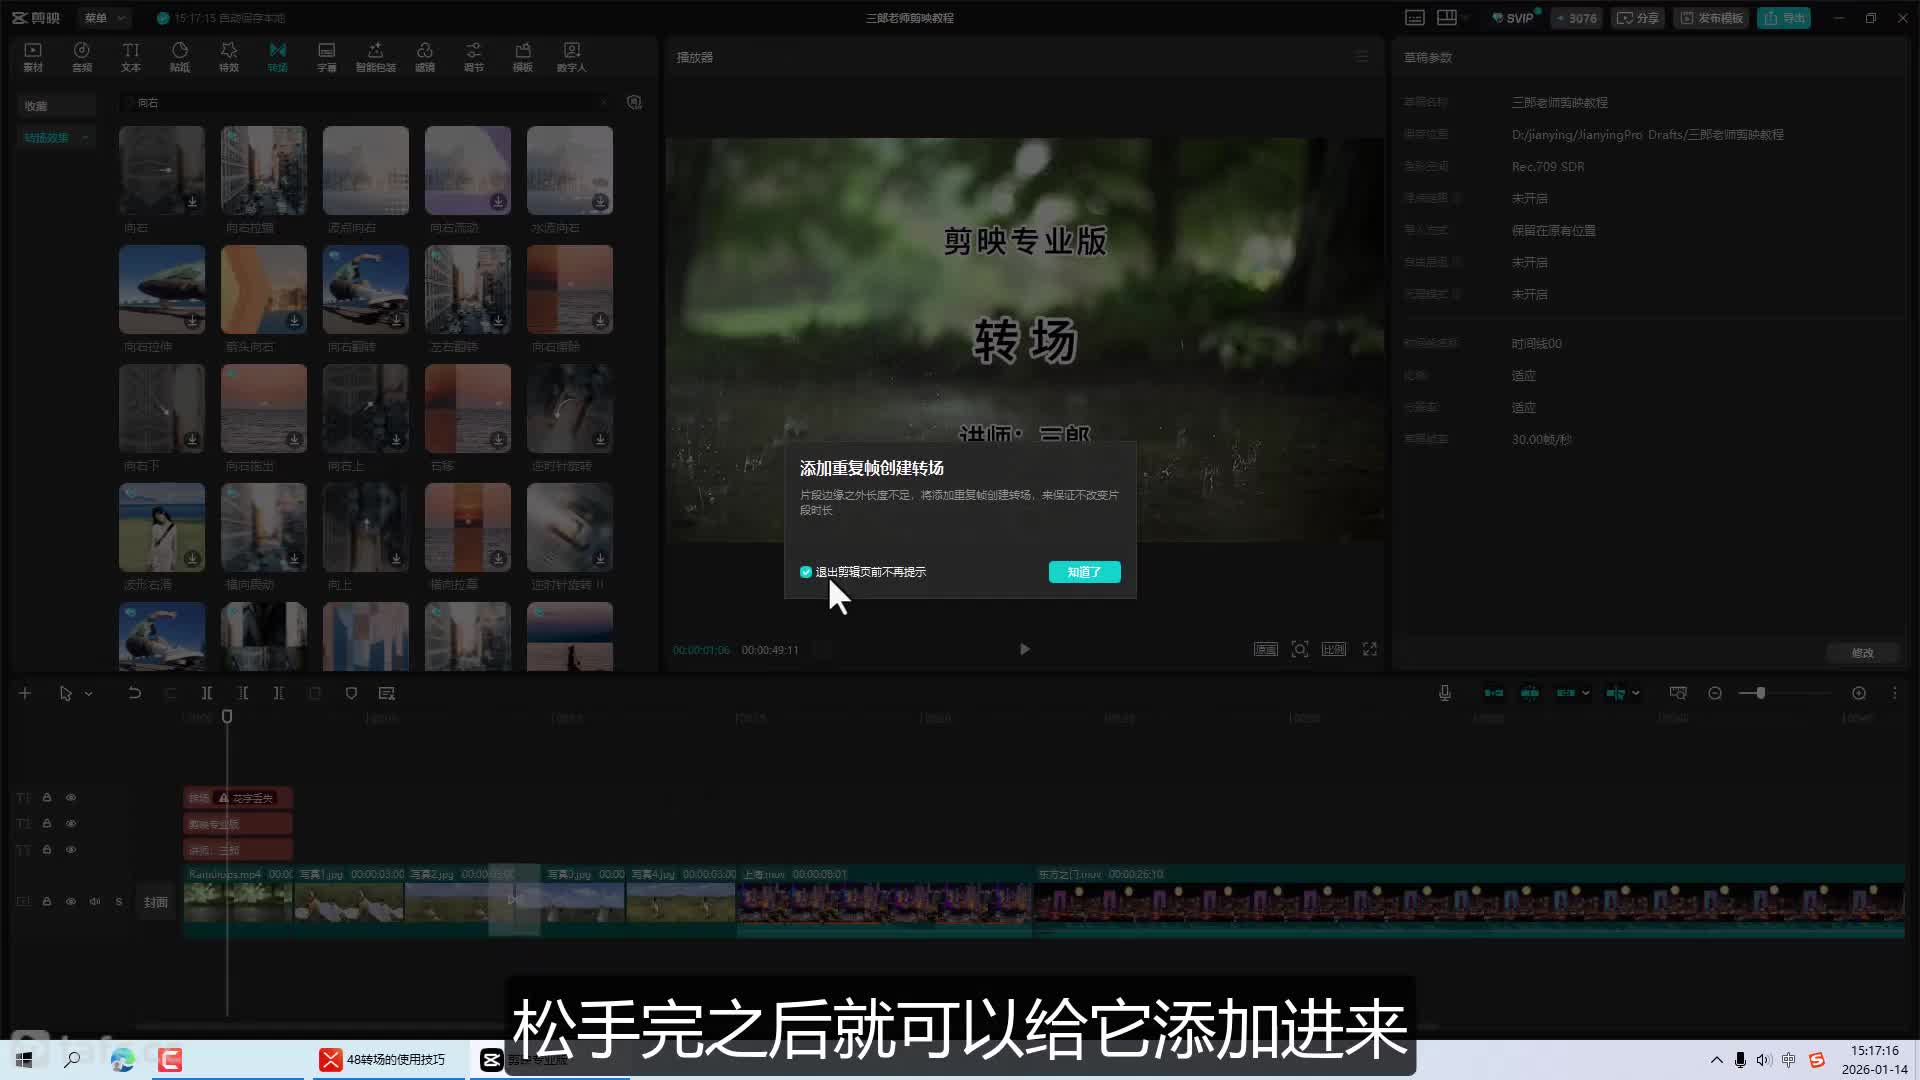Screen dimensions: 1920x1080
Task: Toggle lock on the top text track
Action: [x=46, y=797]
